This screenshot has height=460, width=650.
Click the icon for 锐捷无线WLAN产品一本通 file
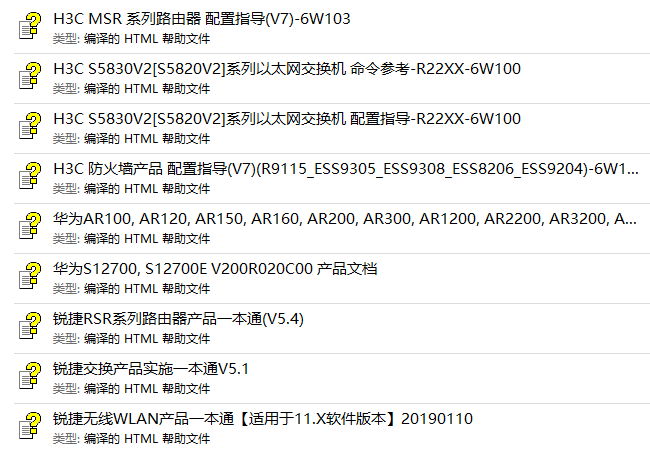point(30,426)
